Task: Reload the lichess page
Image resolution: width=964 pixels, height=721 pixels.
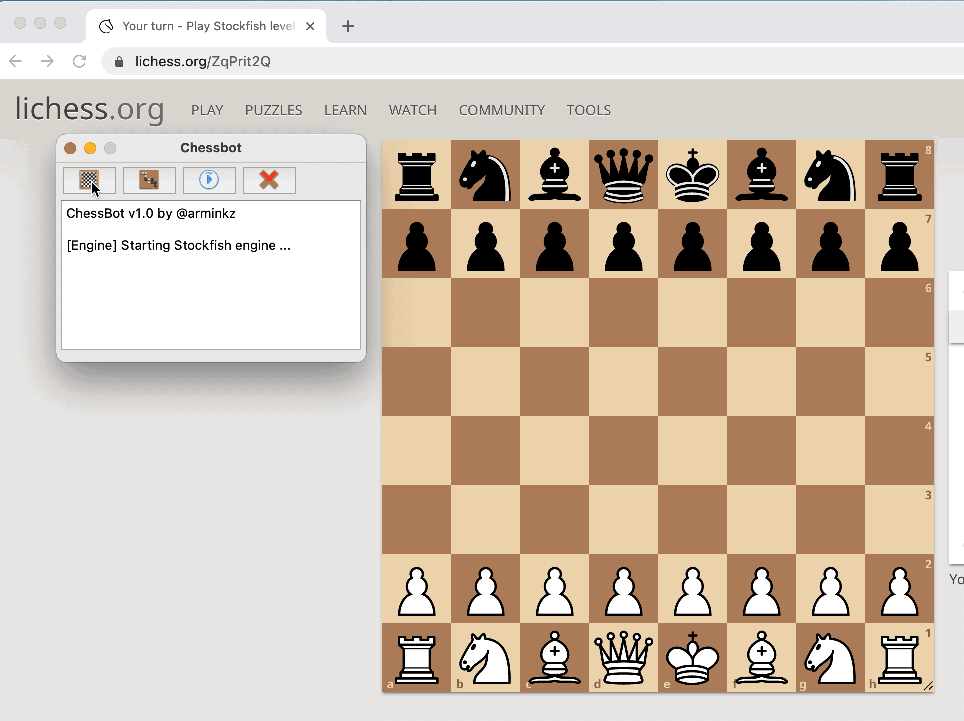Action: [79, 61]
